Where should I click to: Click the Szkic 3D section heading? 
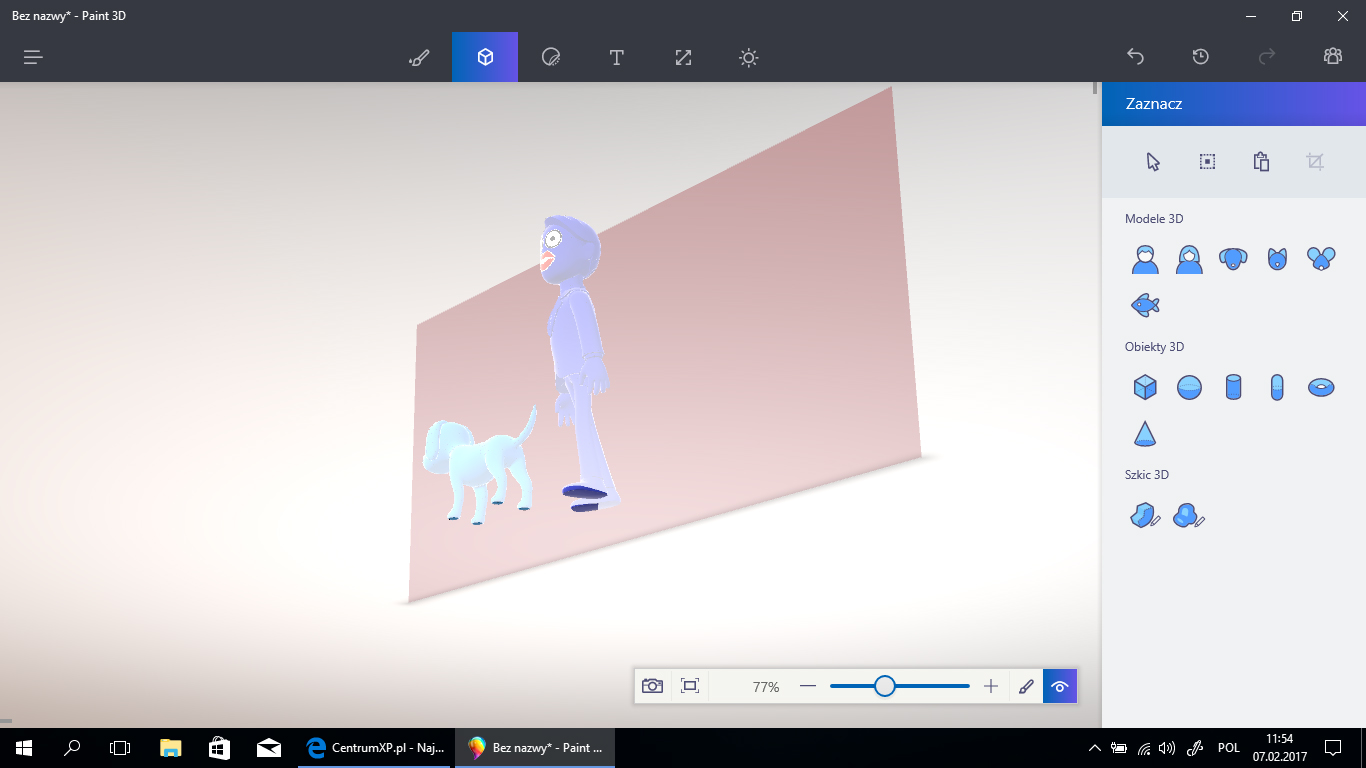click(1147, 475)
